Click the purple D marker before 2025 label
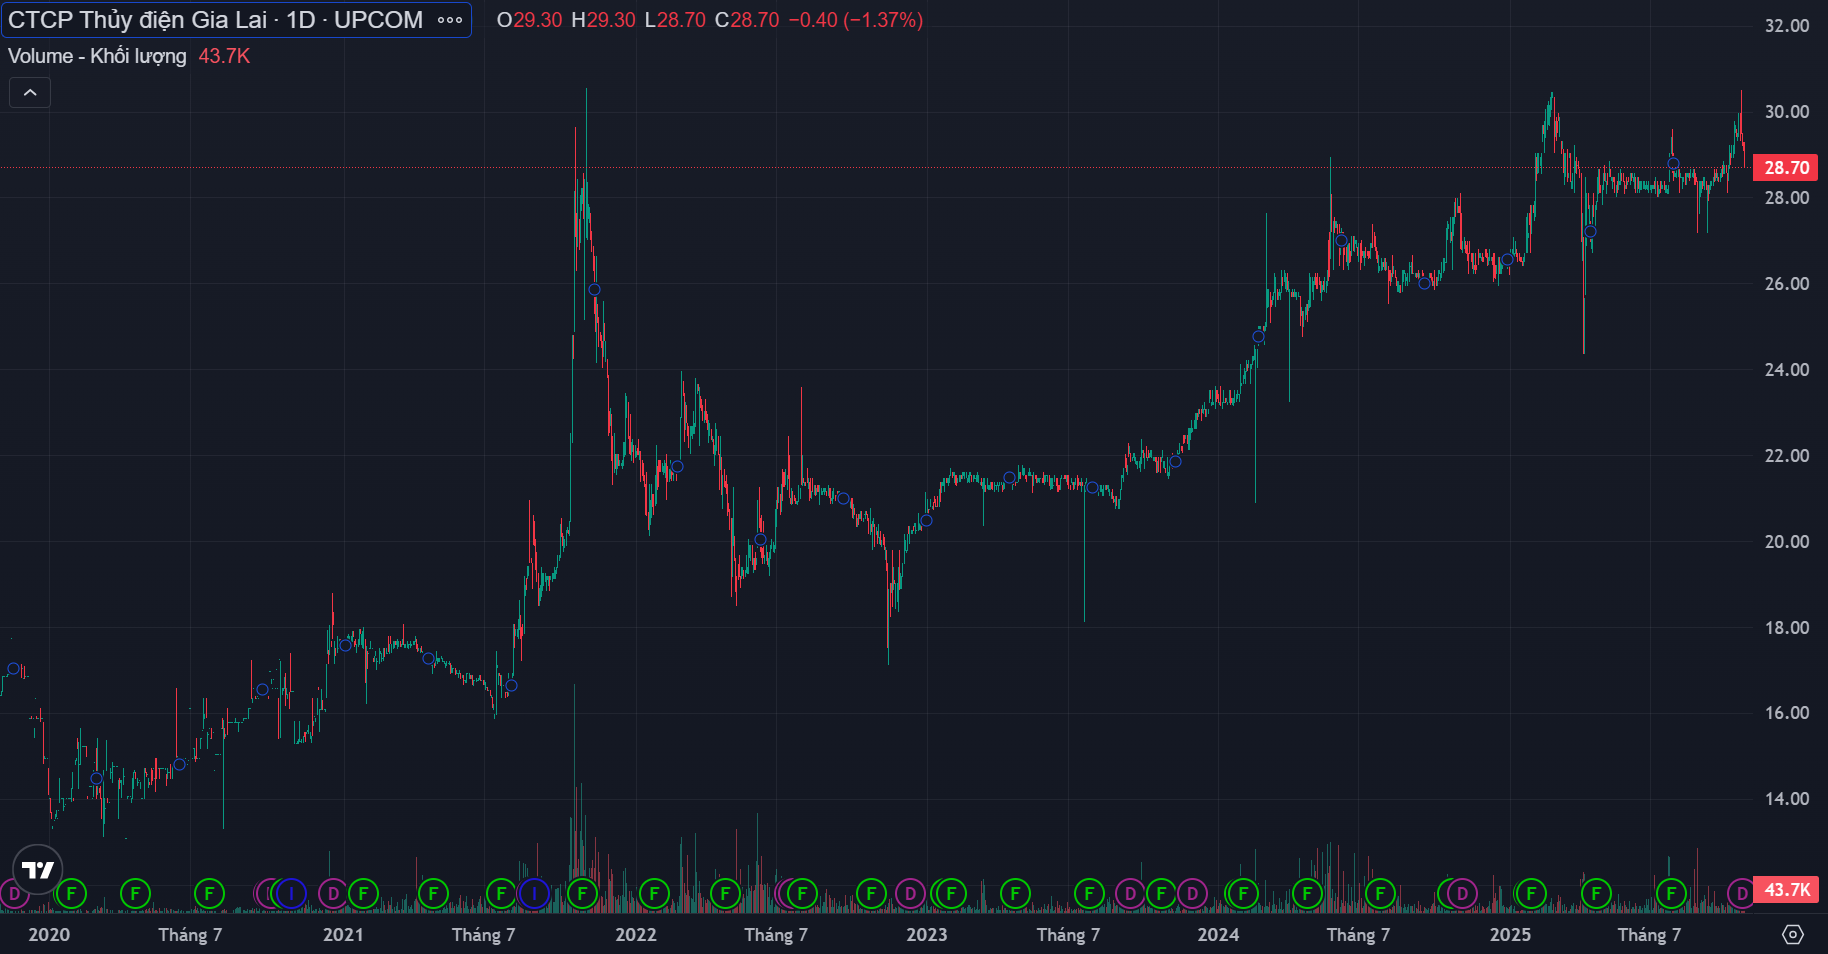 (x=1462, y=893)
